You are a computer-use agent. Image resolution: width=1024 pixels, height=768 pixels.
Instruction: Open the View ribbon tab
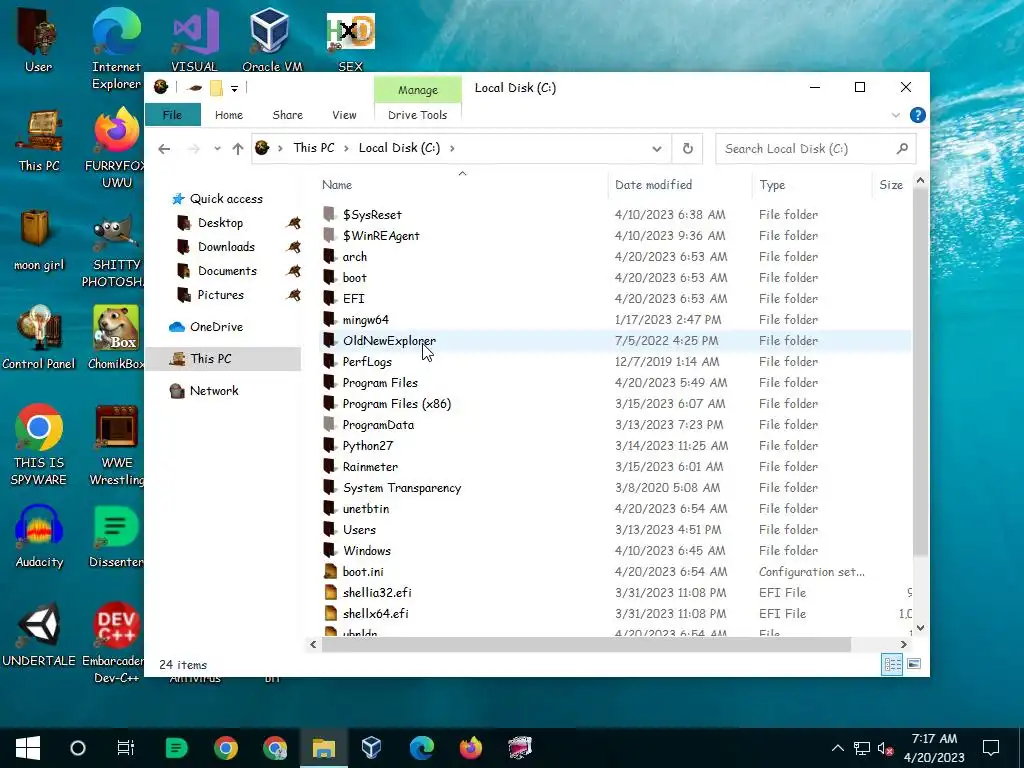tap(344, 115)
